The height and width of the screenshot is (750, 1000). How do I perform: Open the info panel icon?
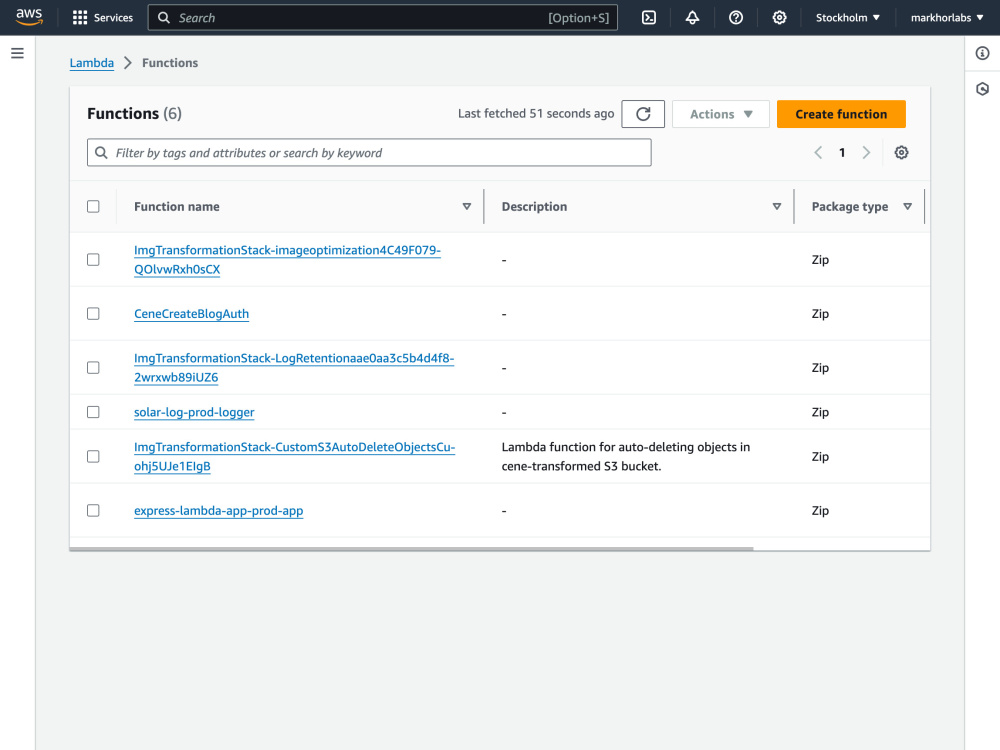[982, 53]
